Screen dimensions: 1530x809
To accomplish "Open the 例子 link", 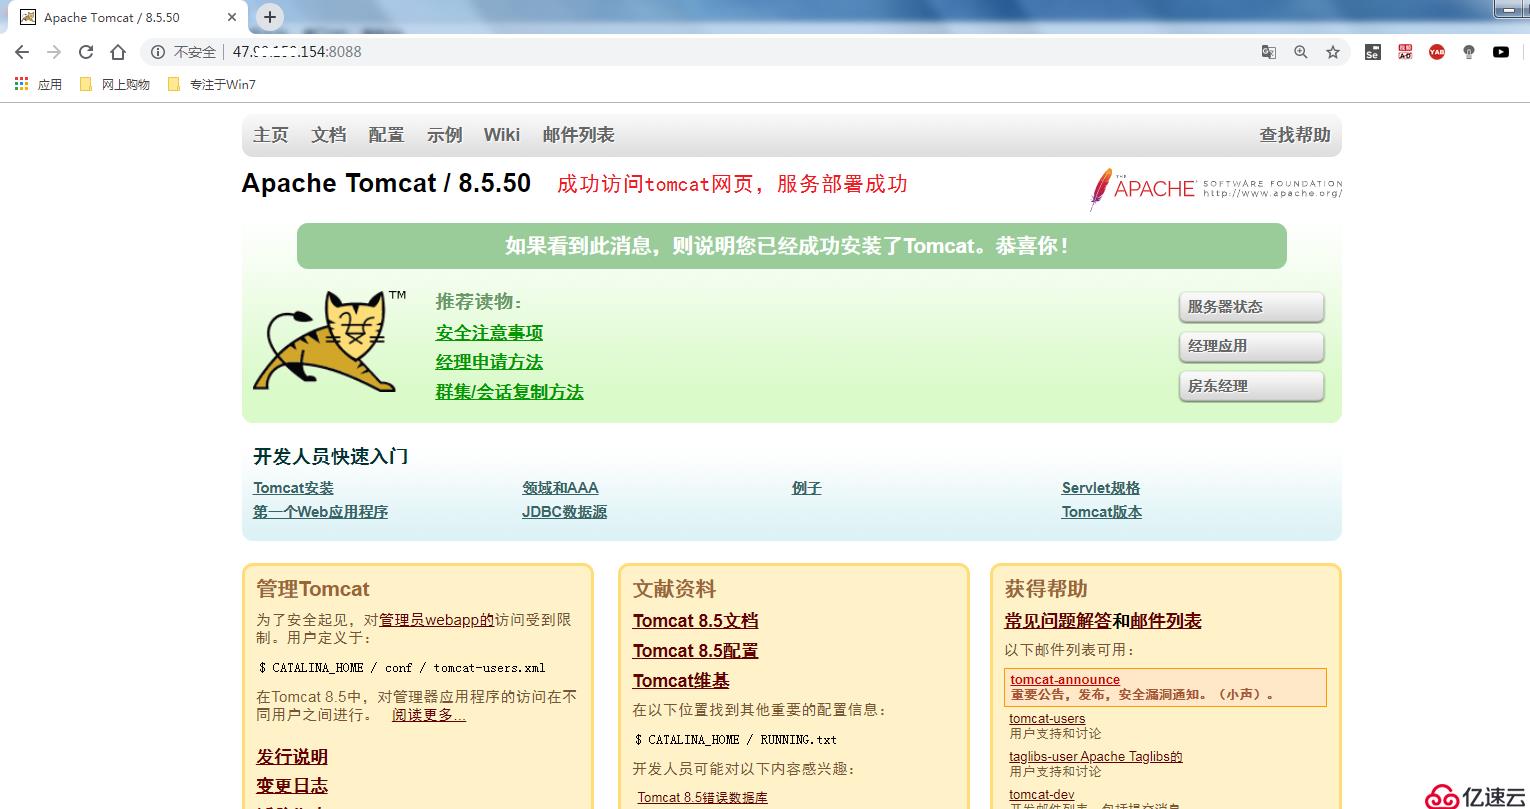I will pos(806,488).
